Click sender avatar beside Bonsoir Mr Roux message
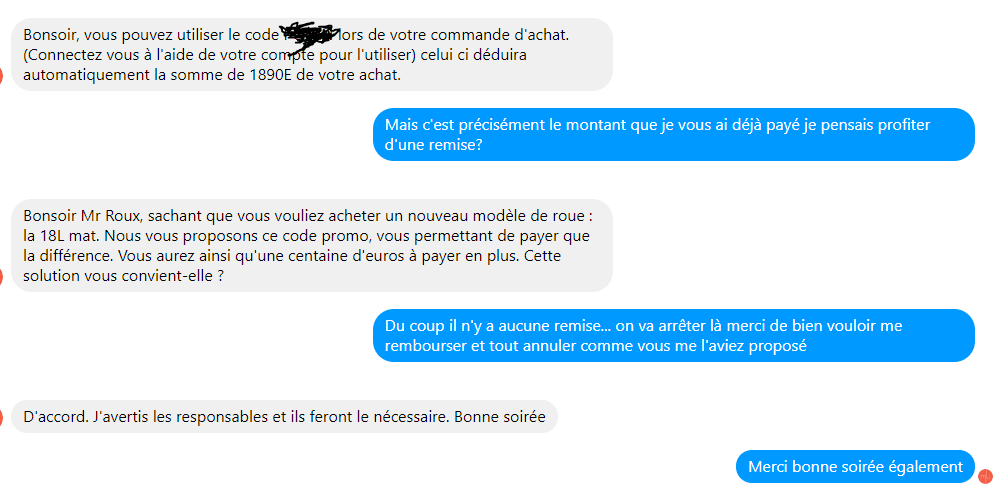Image resolution: width=1001 pixels, height=490 pixels. pyautogui.click(x=1, y=277)
